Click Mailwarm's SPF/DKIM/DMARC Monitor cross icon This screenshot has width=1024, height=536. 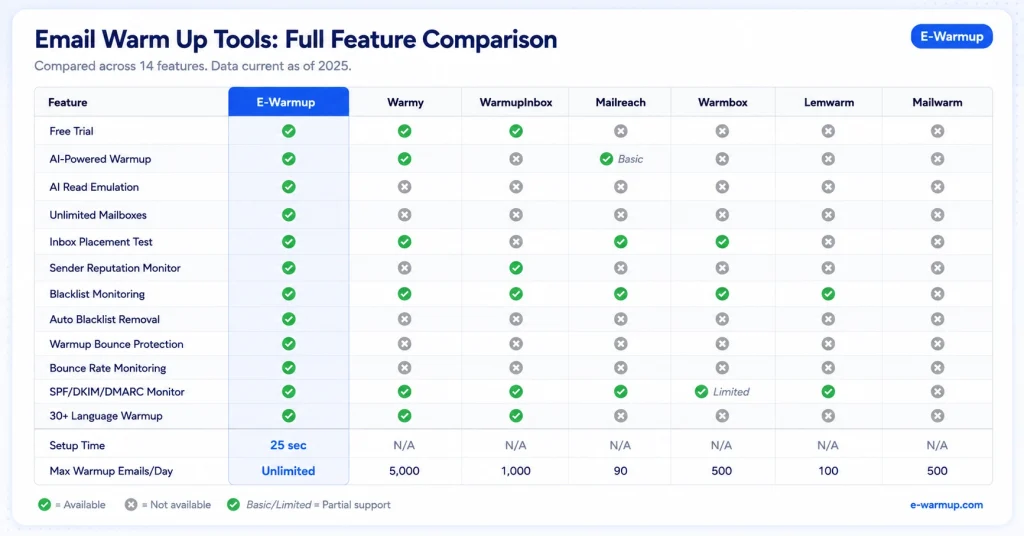pyautogui.click(x=937, y=392)
